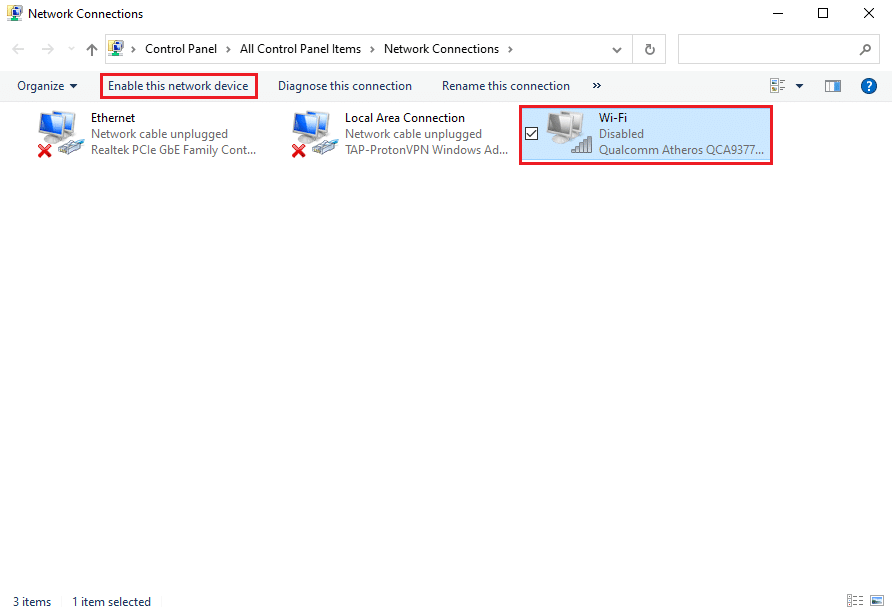Viewport: 892px width, 612px height.
Task: Show more toolbar commands via chevron
Action: pos(597,86)
